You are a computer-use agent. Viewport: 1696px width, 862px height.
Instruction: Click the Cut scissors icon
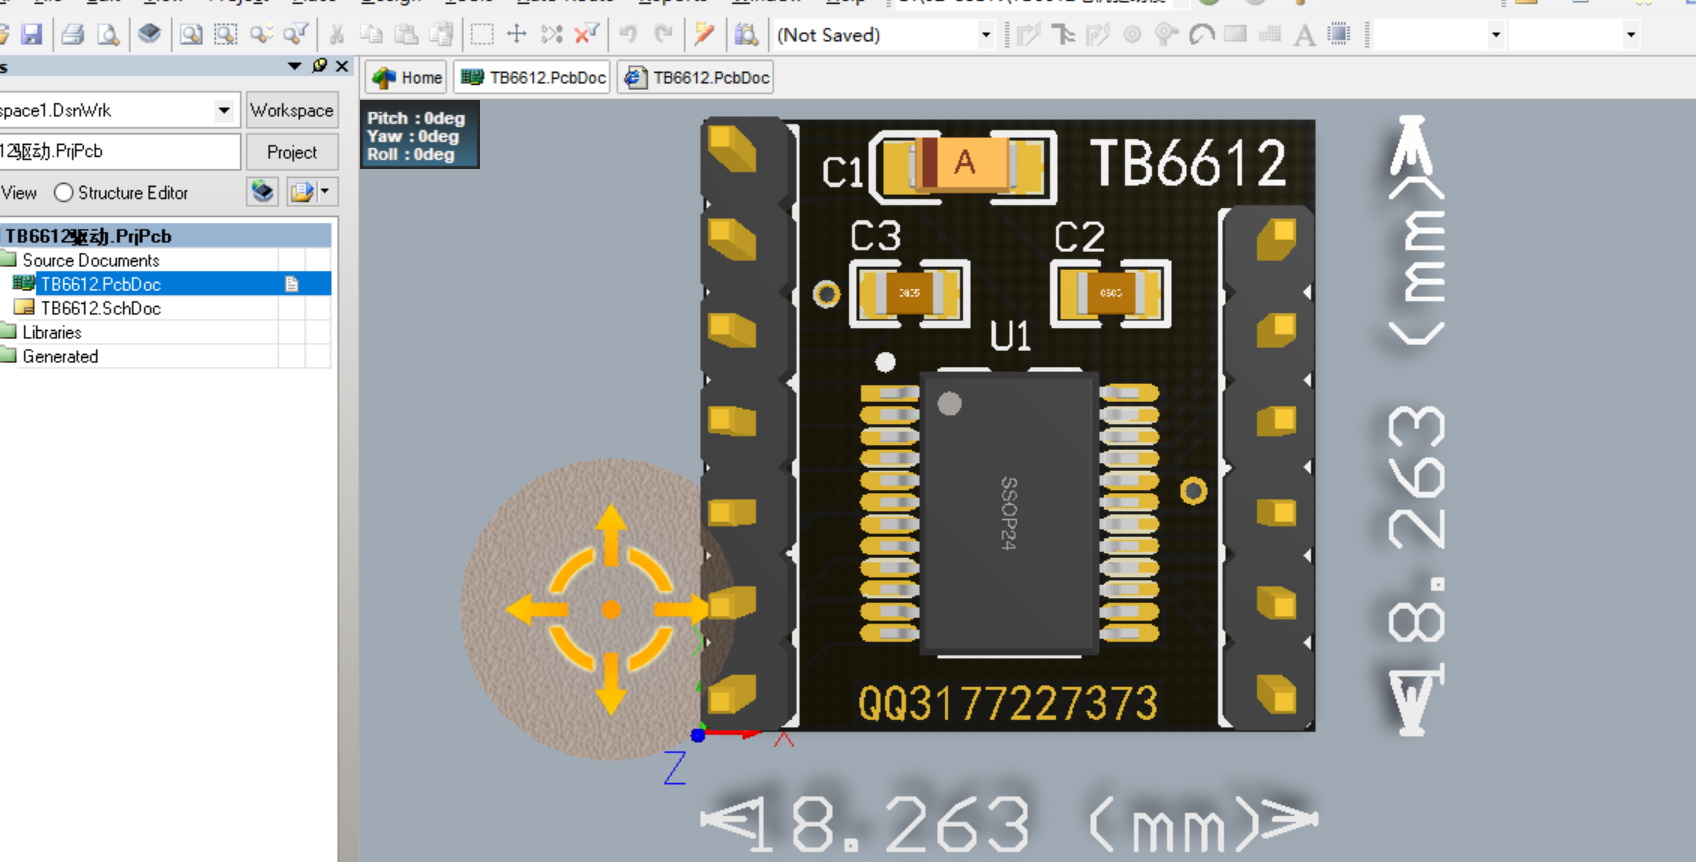[337, 35]
